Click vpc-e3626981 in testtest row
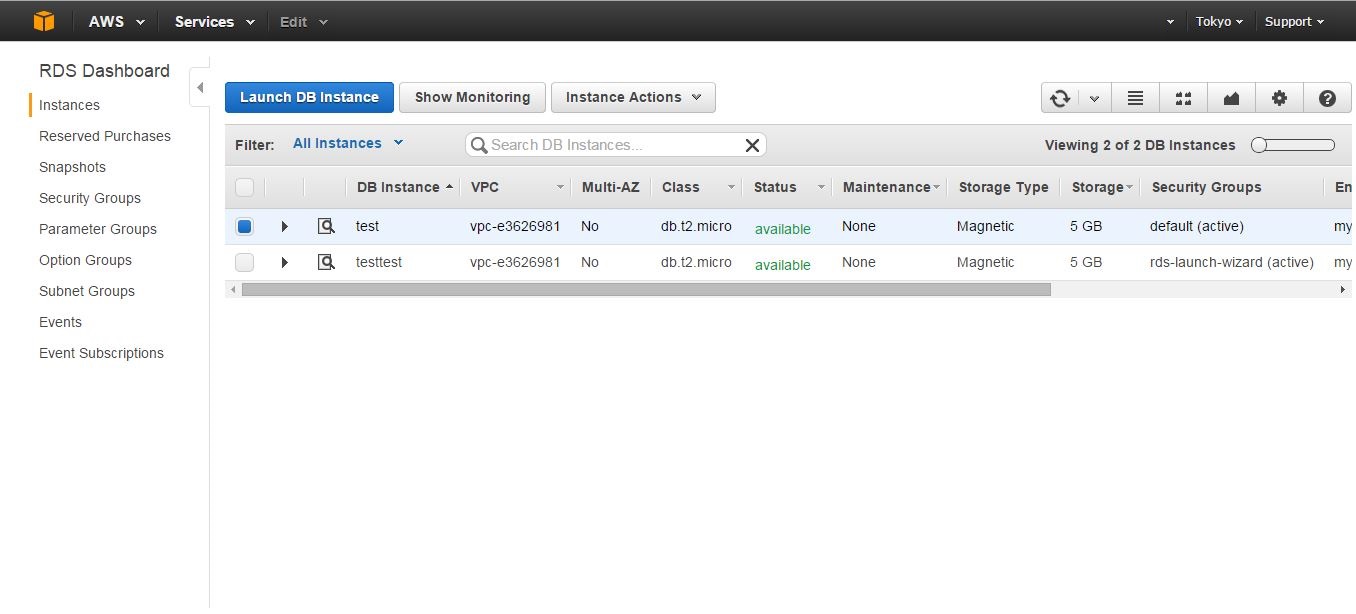1356x614 pixels. [515, 262]
